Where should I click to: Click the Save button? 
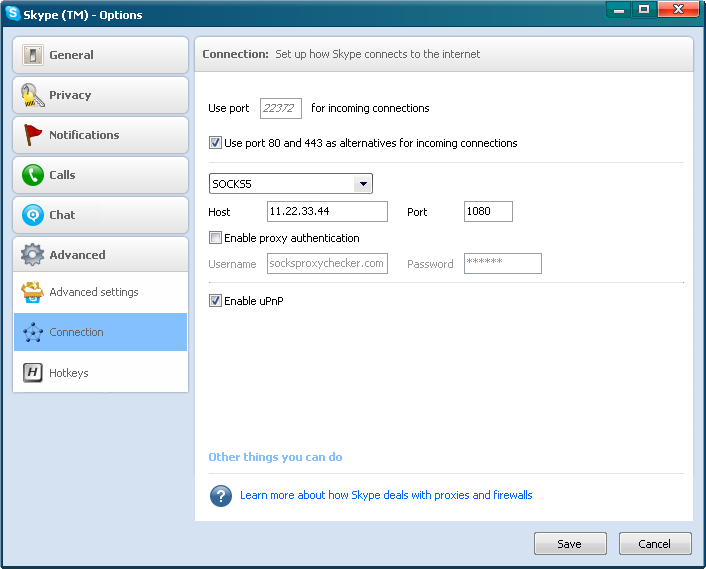570,544
